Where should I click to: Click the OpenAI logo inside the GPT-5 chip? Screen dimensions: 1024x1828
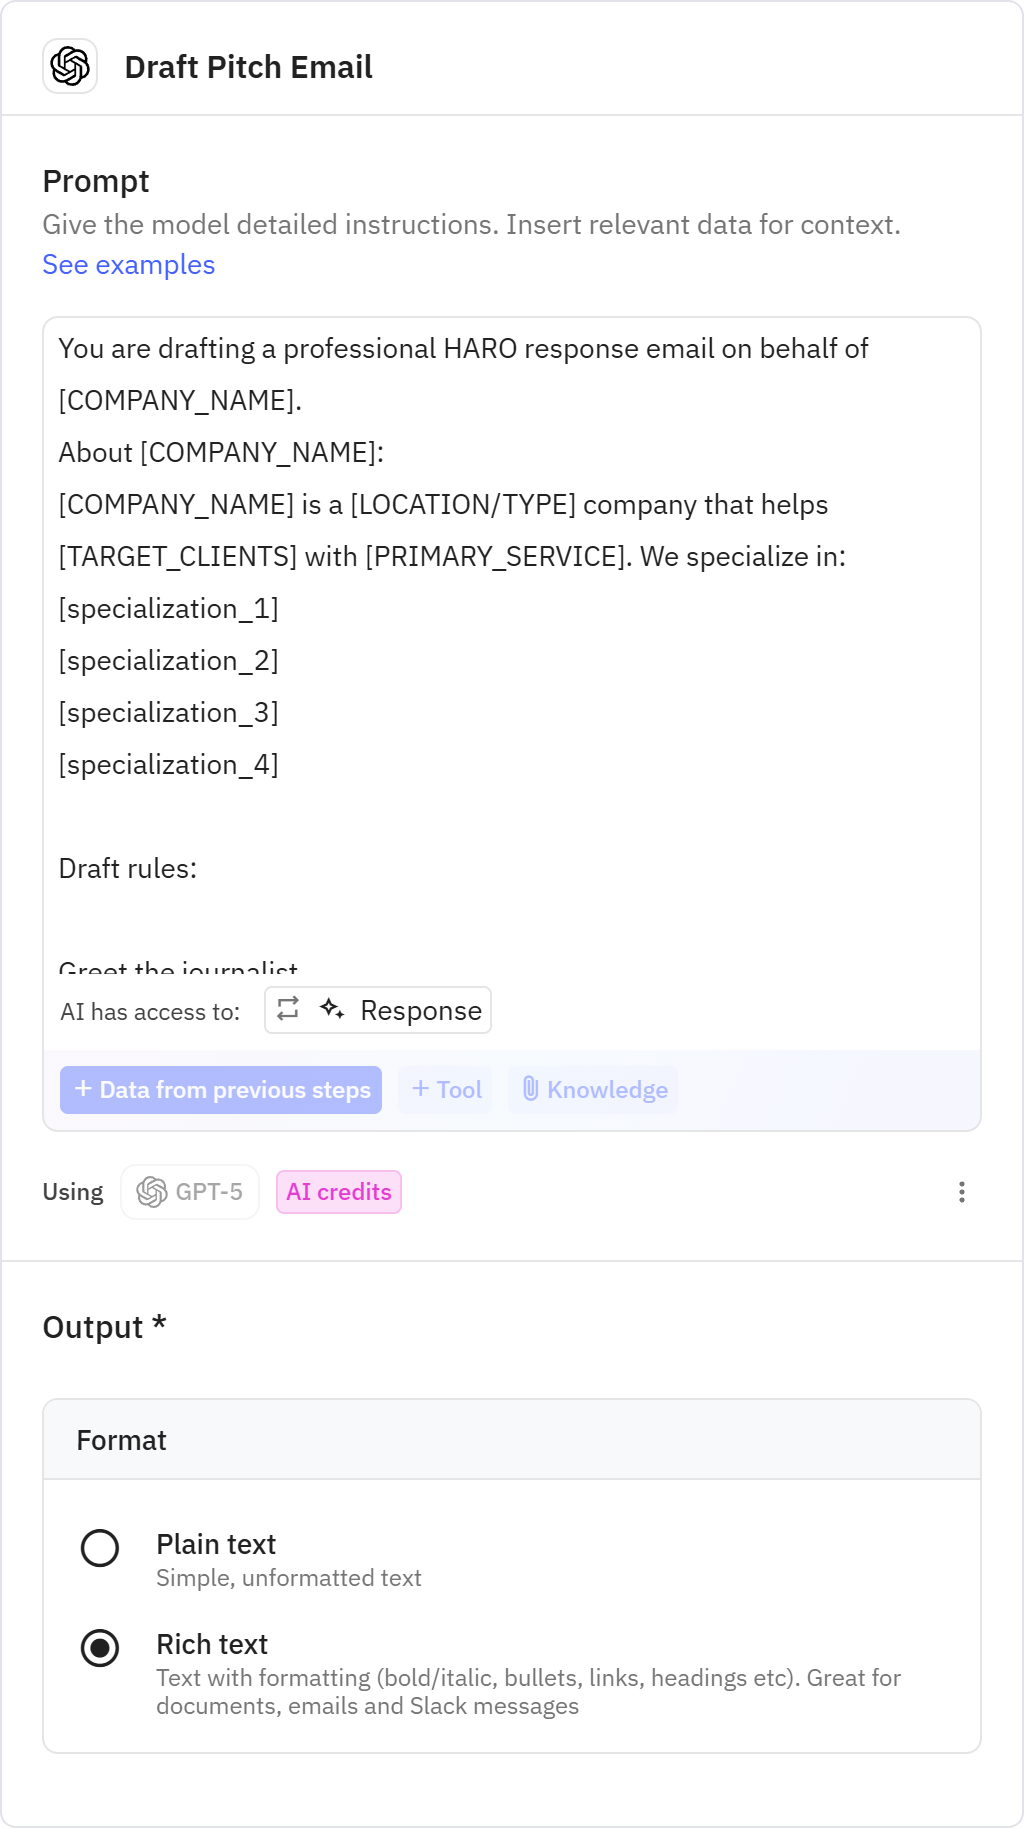coord(153,1191)
